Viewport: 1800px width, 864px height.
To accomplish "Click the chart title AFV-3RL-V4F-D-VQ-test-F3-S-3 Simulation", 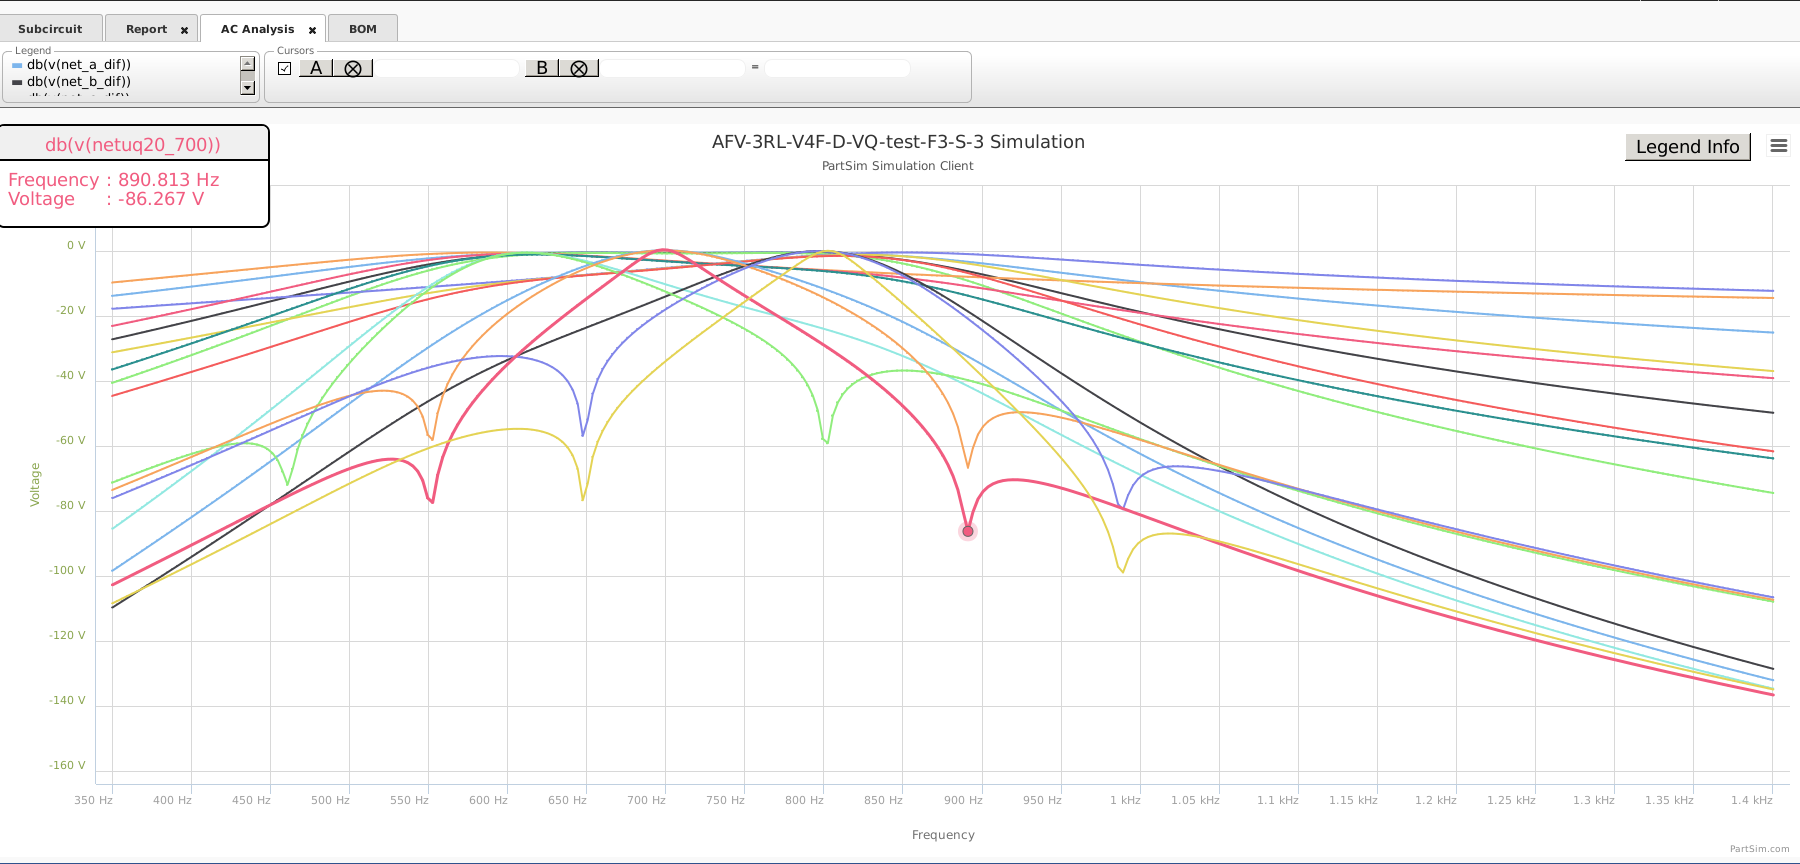I will click(x=898, y=142).
